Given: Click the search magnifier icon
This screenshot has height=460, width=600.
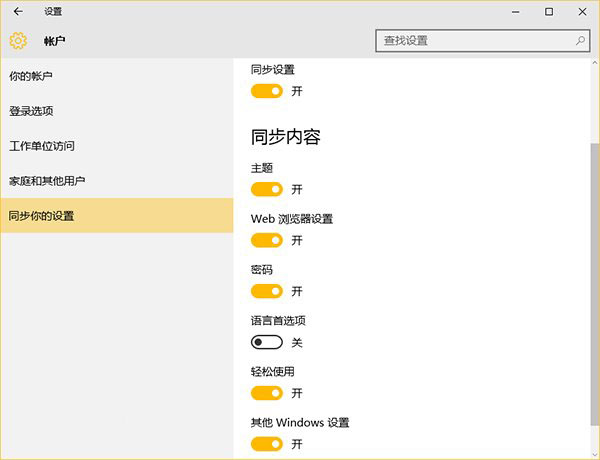Looking at the screenshot, I should pyautogui.click(x=580, y=41).
